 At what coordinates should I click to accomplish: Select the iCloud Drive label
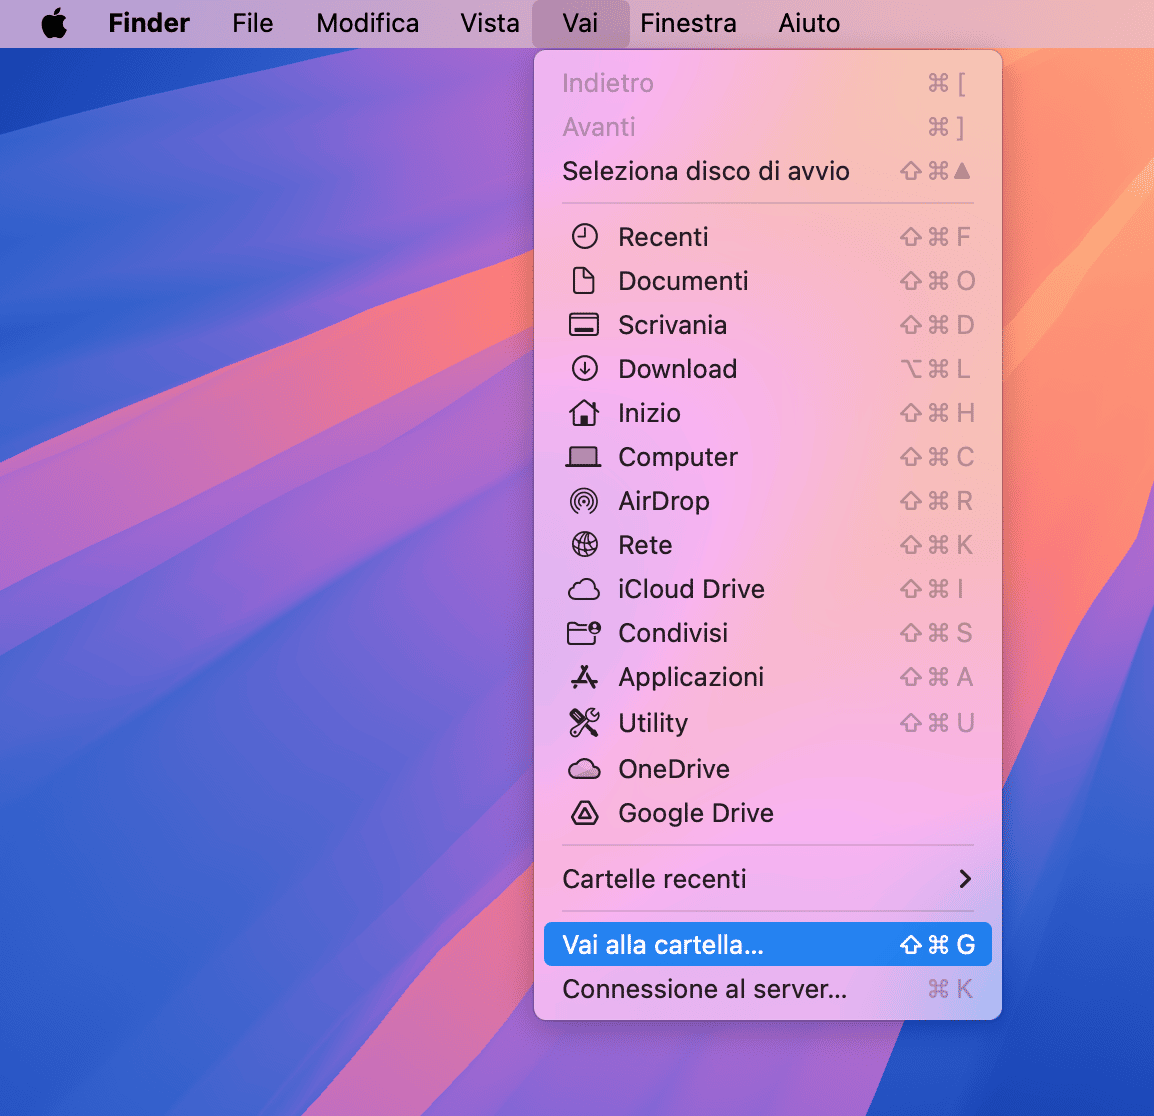691,589
